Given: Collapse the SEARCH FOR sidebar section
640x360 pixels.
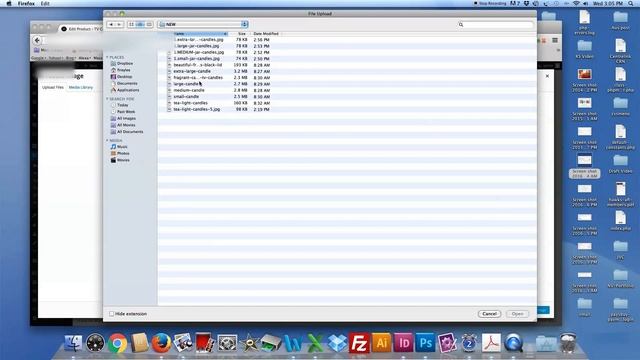Looking at the screenshot, I should point(107,99).
